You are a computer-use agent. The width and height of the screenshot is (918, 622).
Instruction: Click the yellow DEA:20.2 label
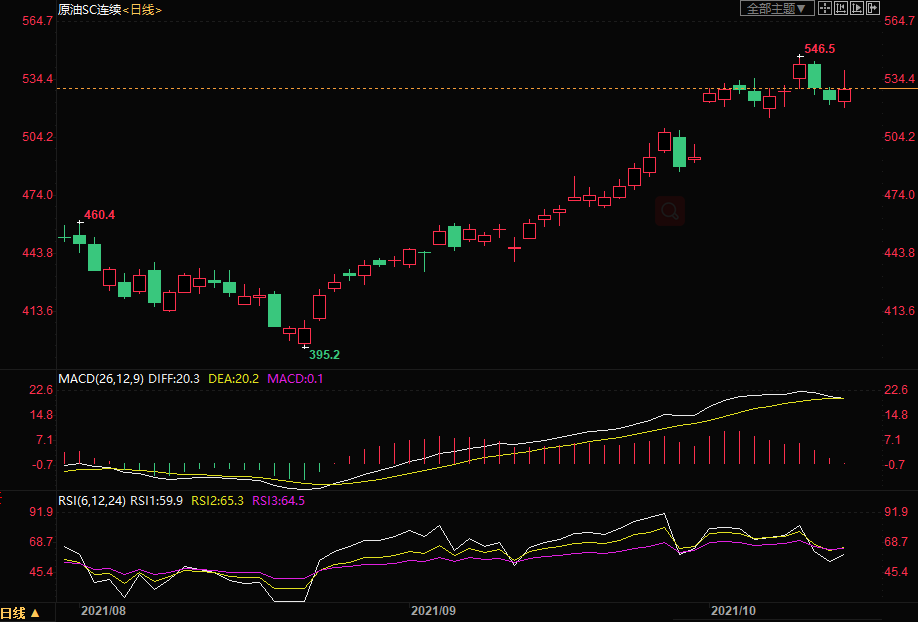233,379
